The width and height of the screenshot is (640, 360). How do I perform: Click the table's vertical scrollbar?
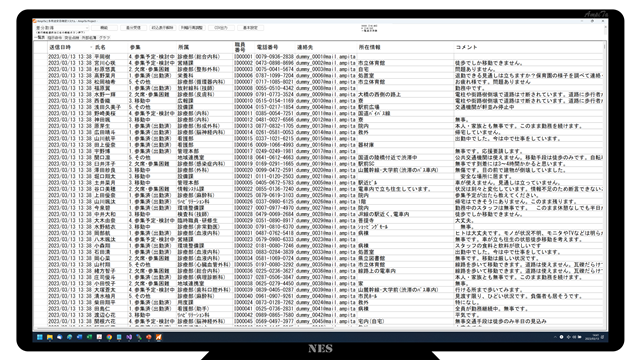(x=605, y=184)
